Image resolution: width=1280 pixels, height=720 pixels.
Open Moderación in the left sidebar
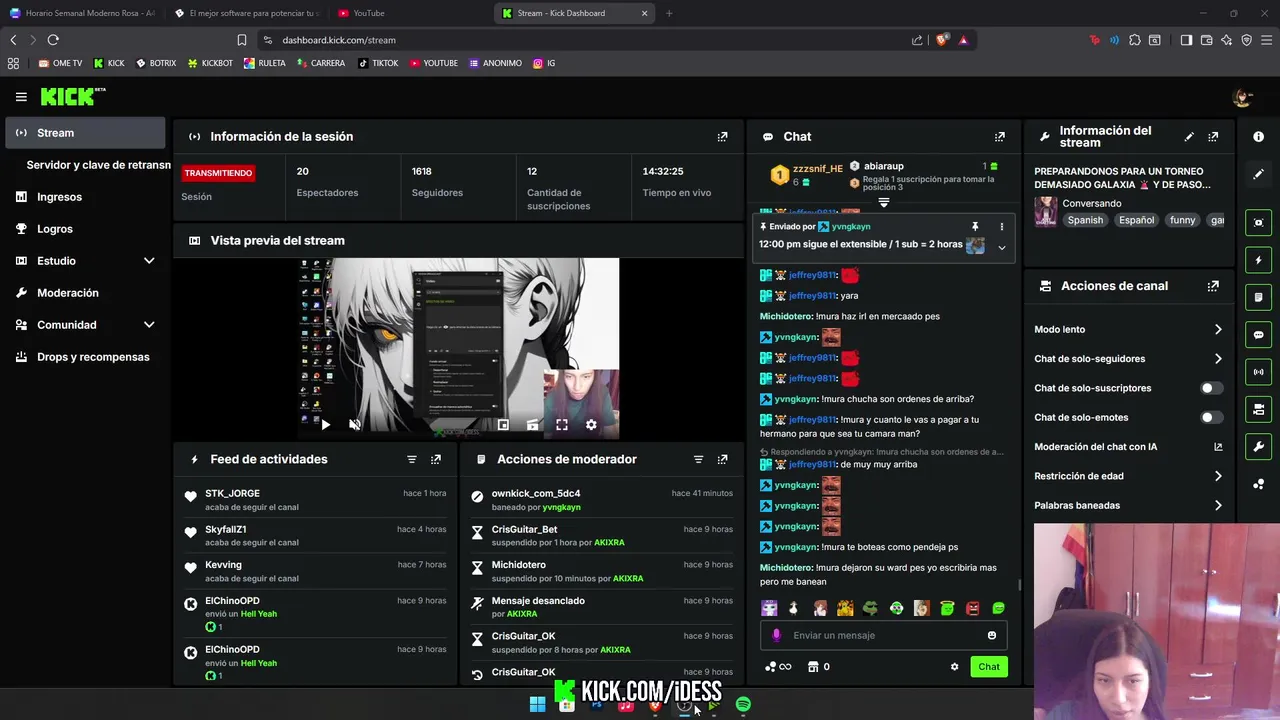tap(85, 293)
